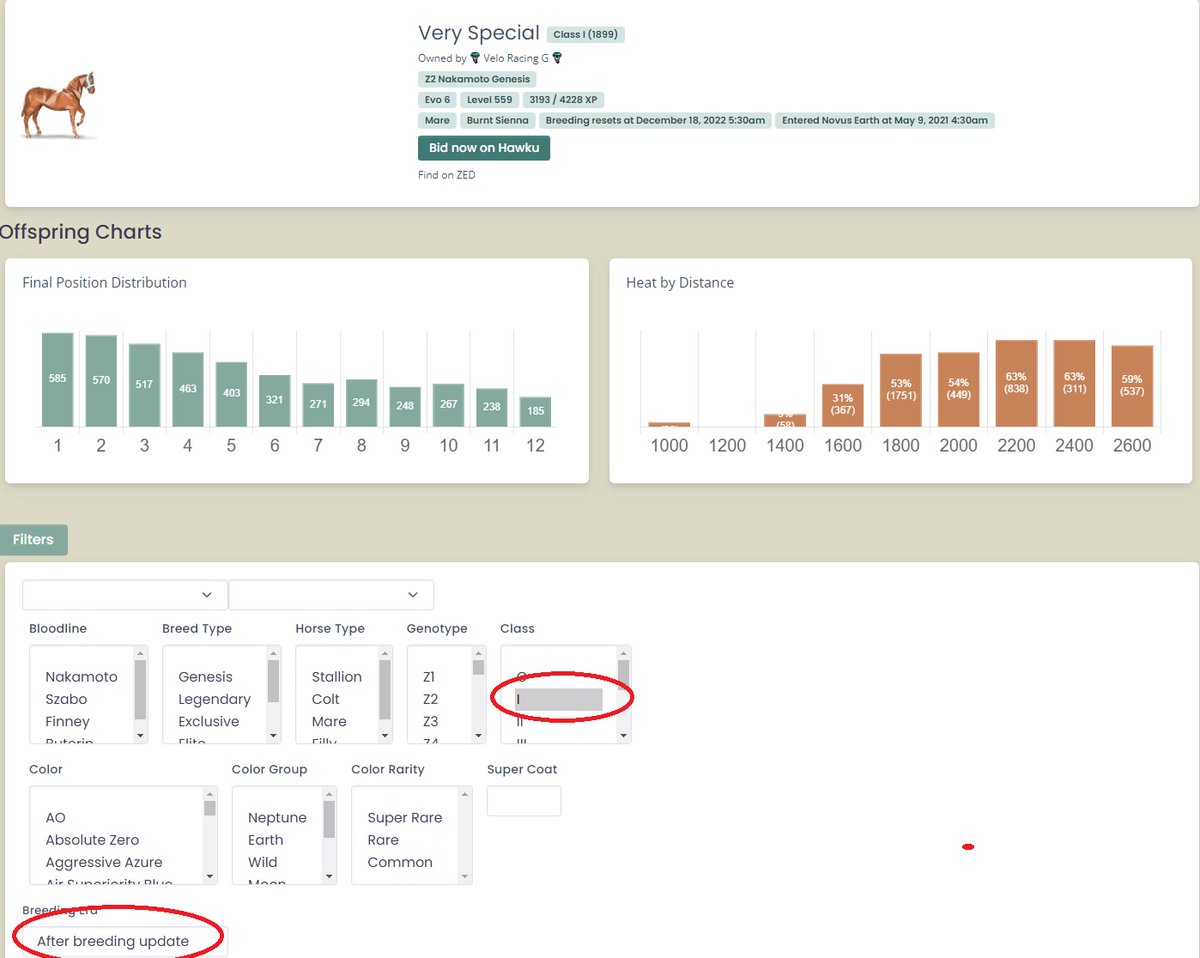Screen dimensions: 1200x958
Task: Select Z3 in Genotype list
Action: click(430, 721)
